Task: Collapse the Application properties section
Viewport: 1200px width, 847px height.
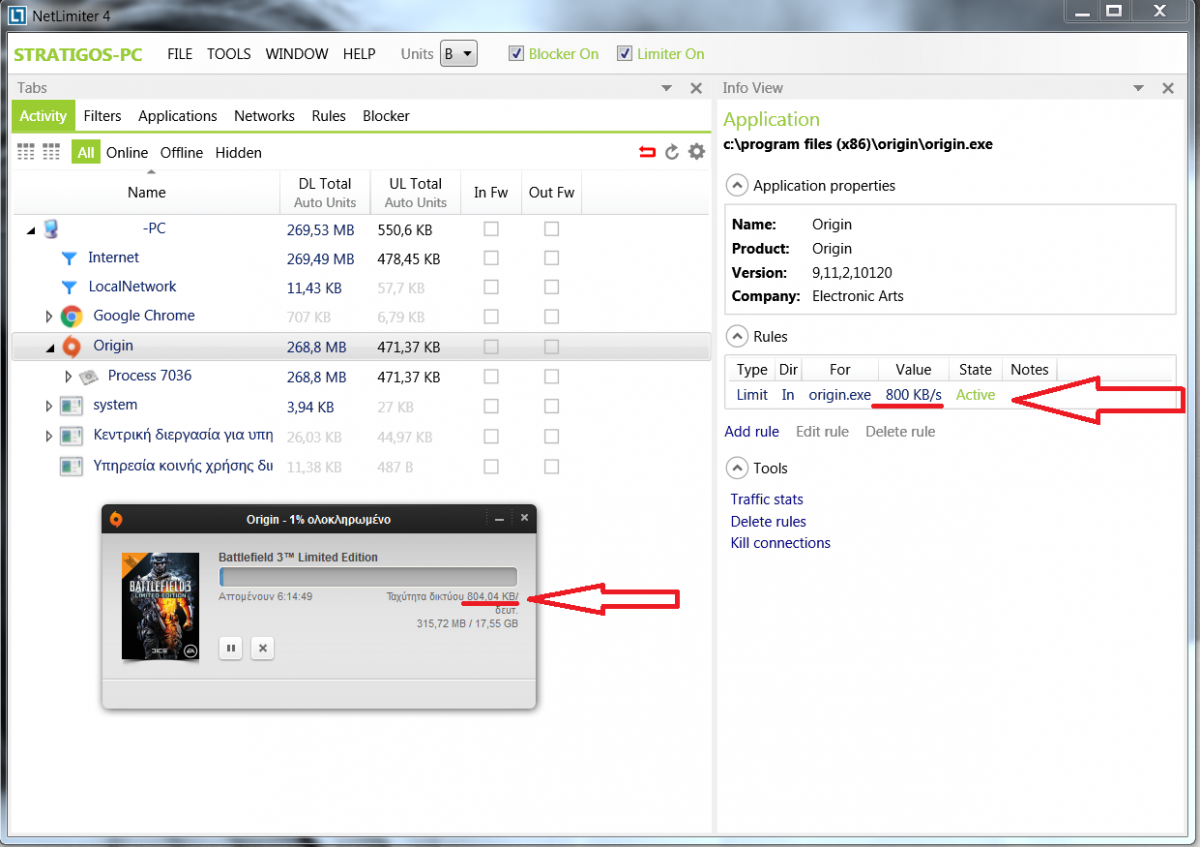Action: 736,185
